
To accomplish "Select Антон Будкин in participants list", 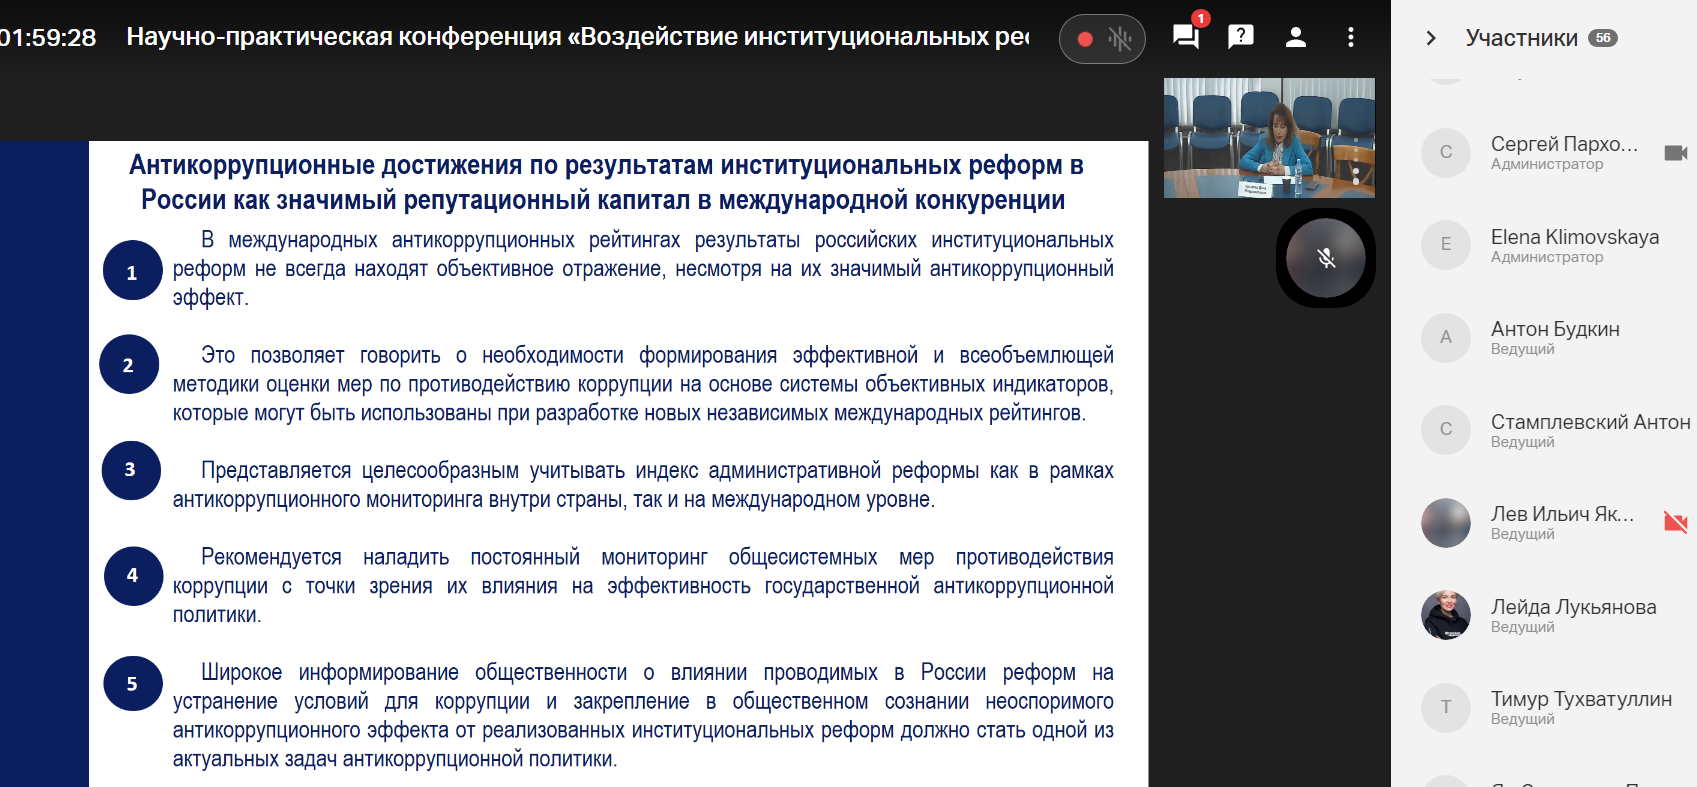I will [1555, 329].
